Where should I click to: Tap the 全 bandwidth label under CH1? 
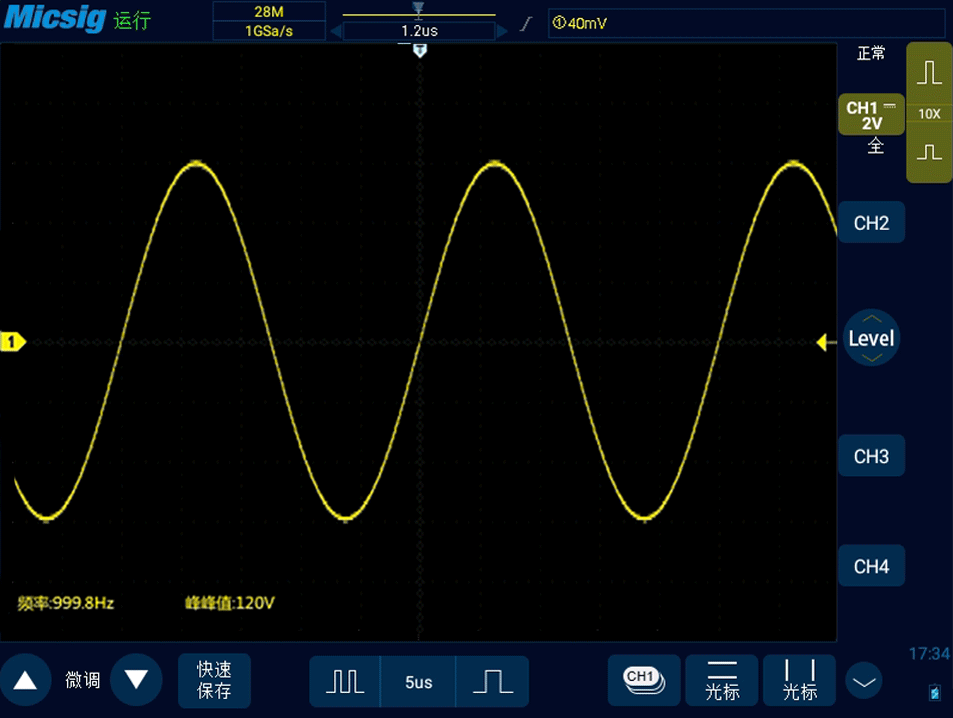[875, 146]
